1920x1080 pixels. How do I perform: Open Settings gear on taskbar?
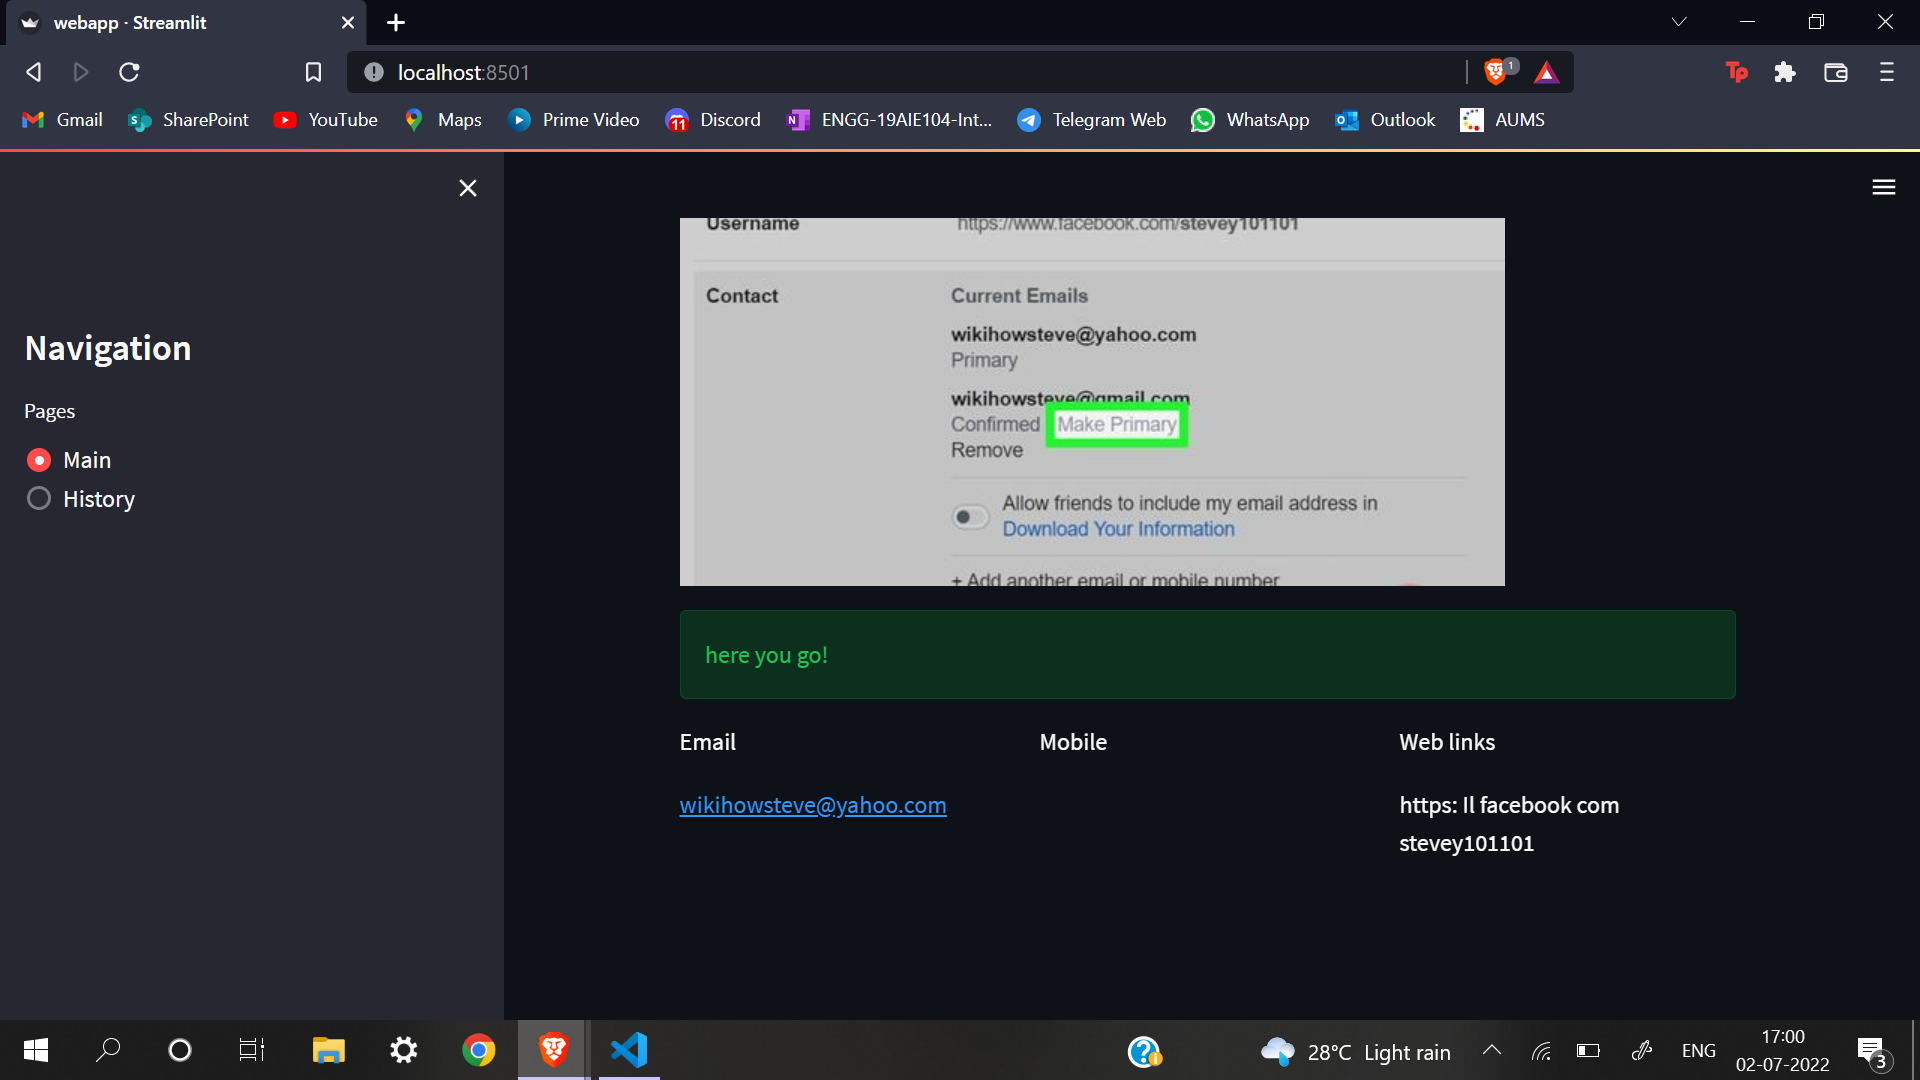pyautogui.click(x=404, y=1050)
